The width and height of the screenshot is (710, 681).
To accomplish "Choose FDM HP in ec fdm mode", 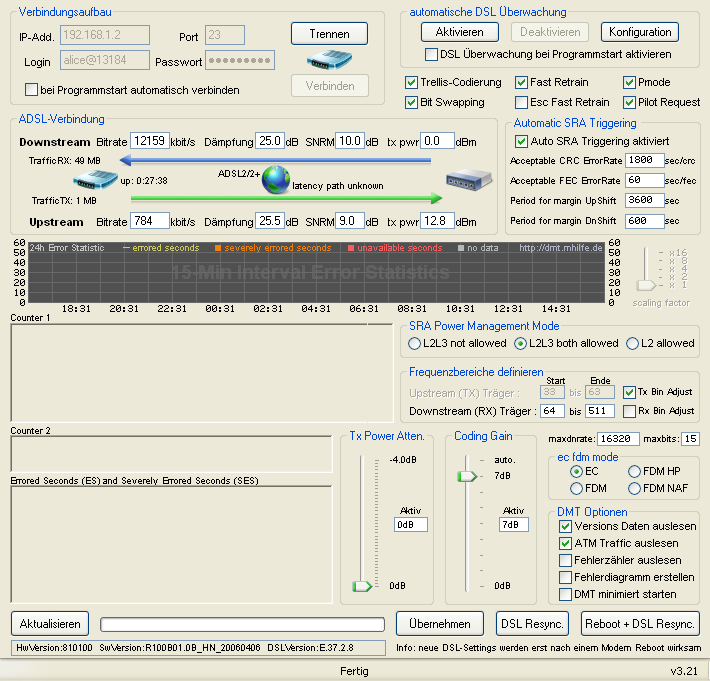I will (634, 471).
